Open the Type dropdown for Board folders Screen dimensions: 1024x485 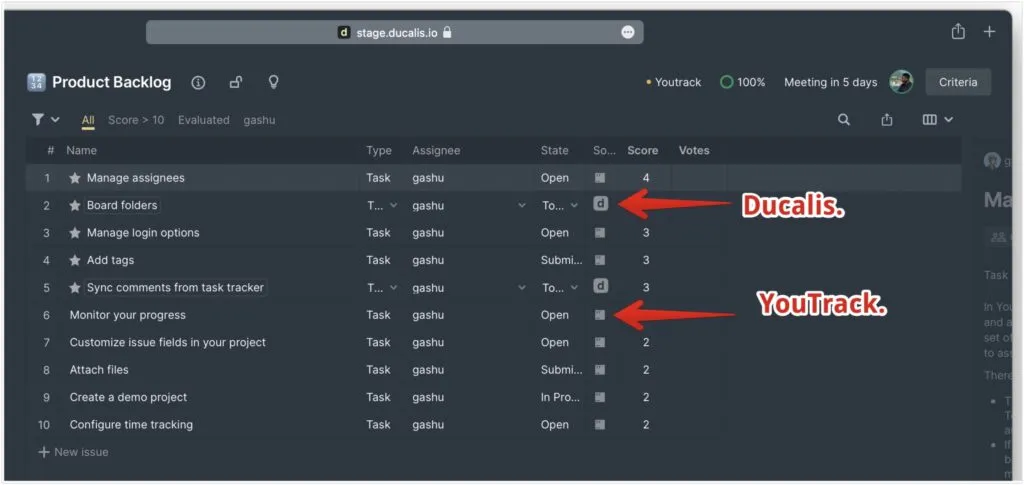click(x=382, y=205)
